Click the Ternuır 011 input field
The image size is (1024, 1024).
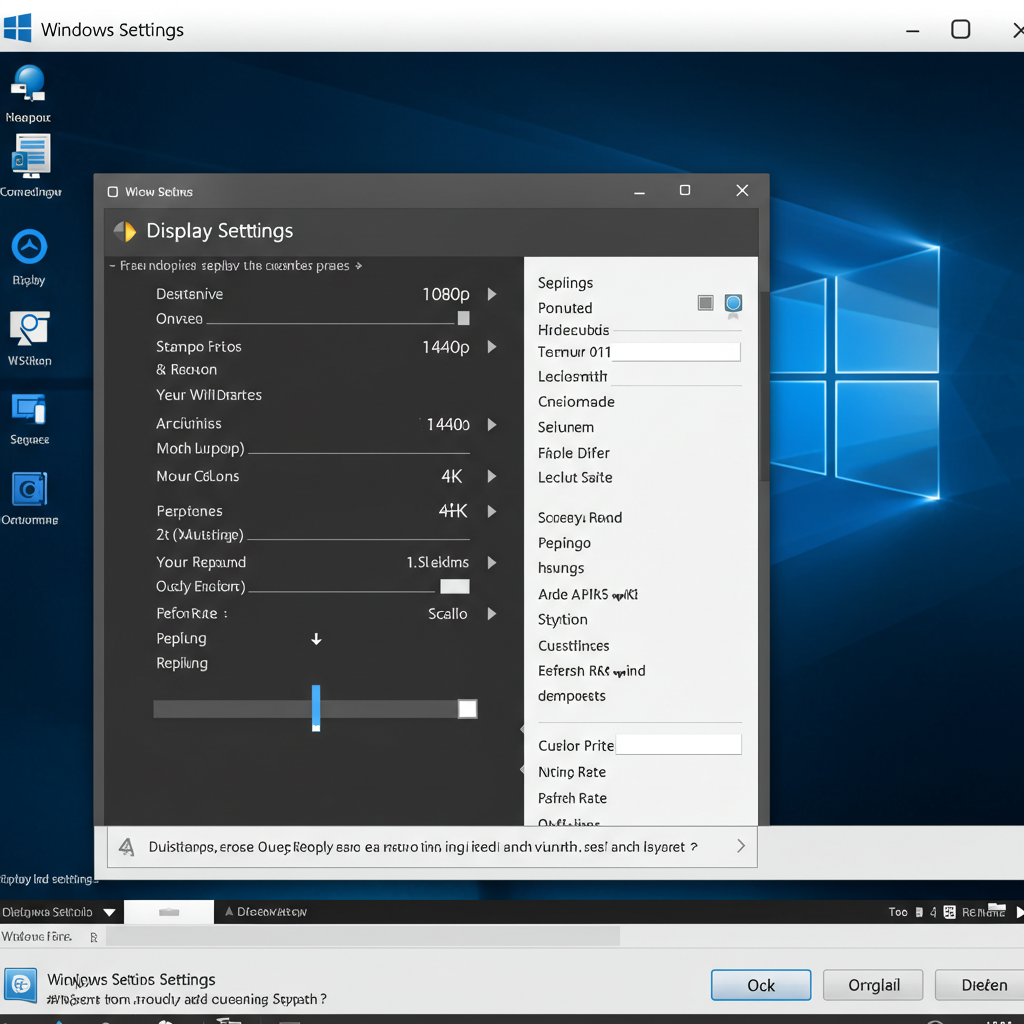676,352
